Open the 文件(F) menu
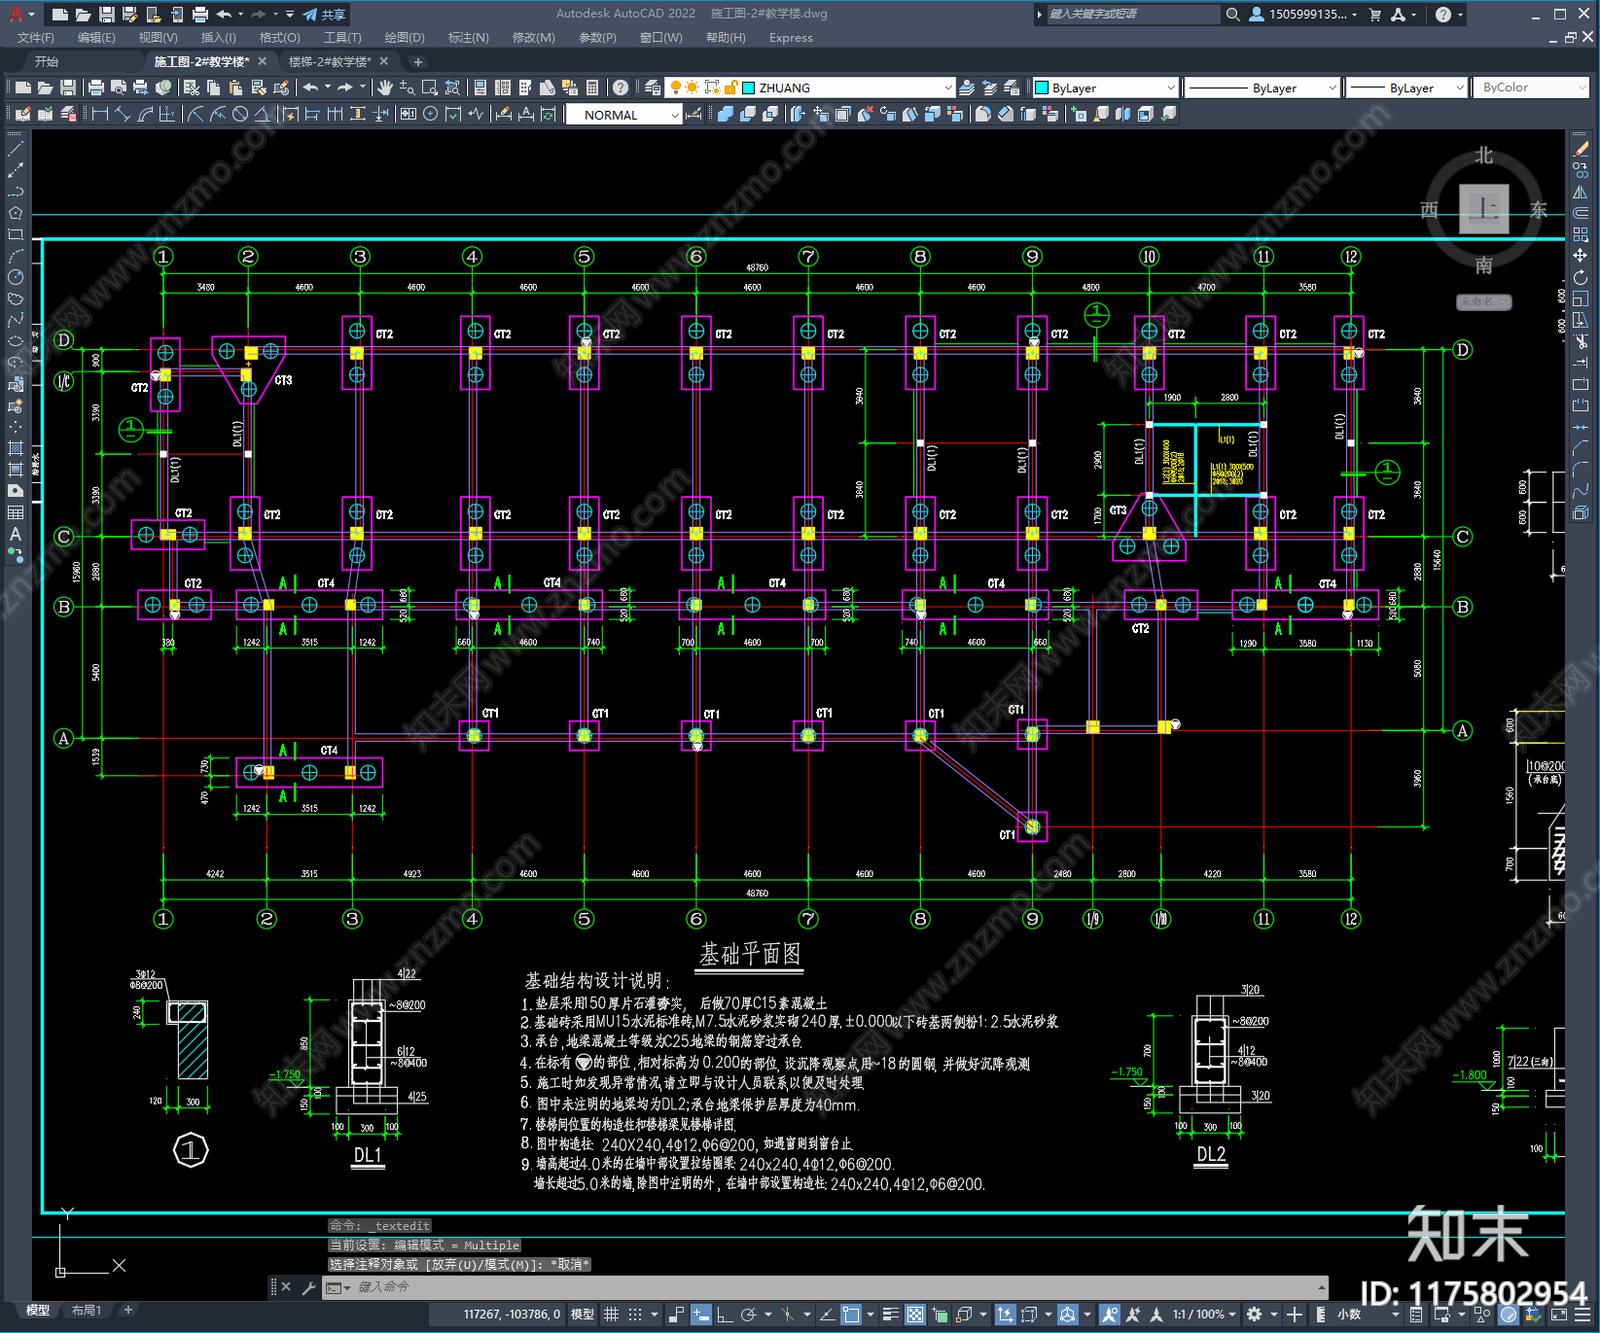The image size is (1600, 1333). (36, 38)
